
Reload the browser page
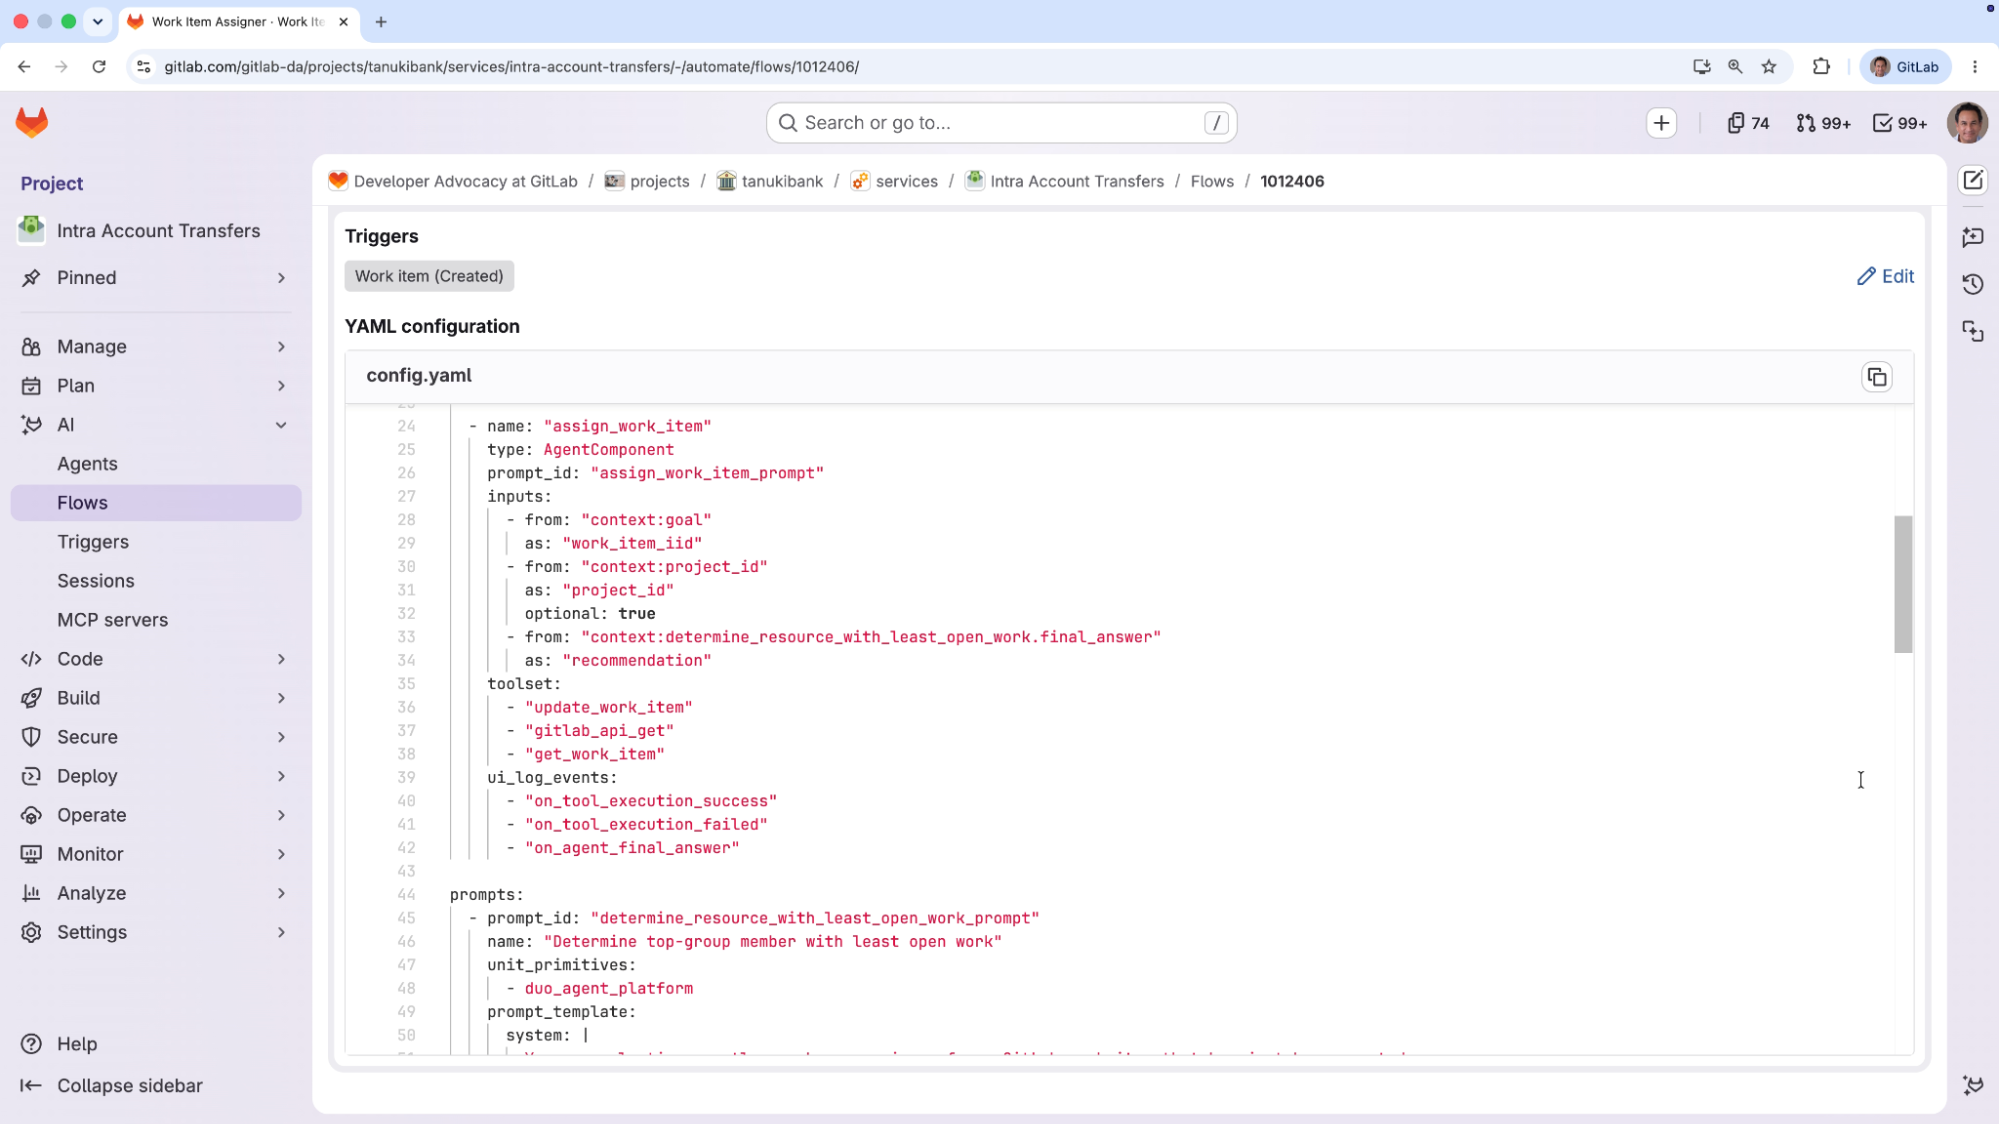click(99, 67)
